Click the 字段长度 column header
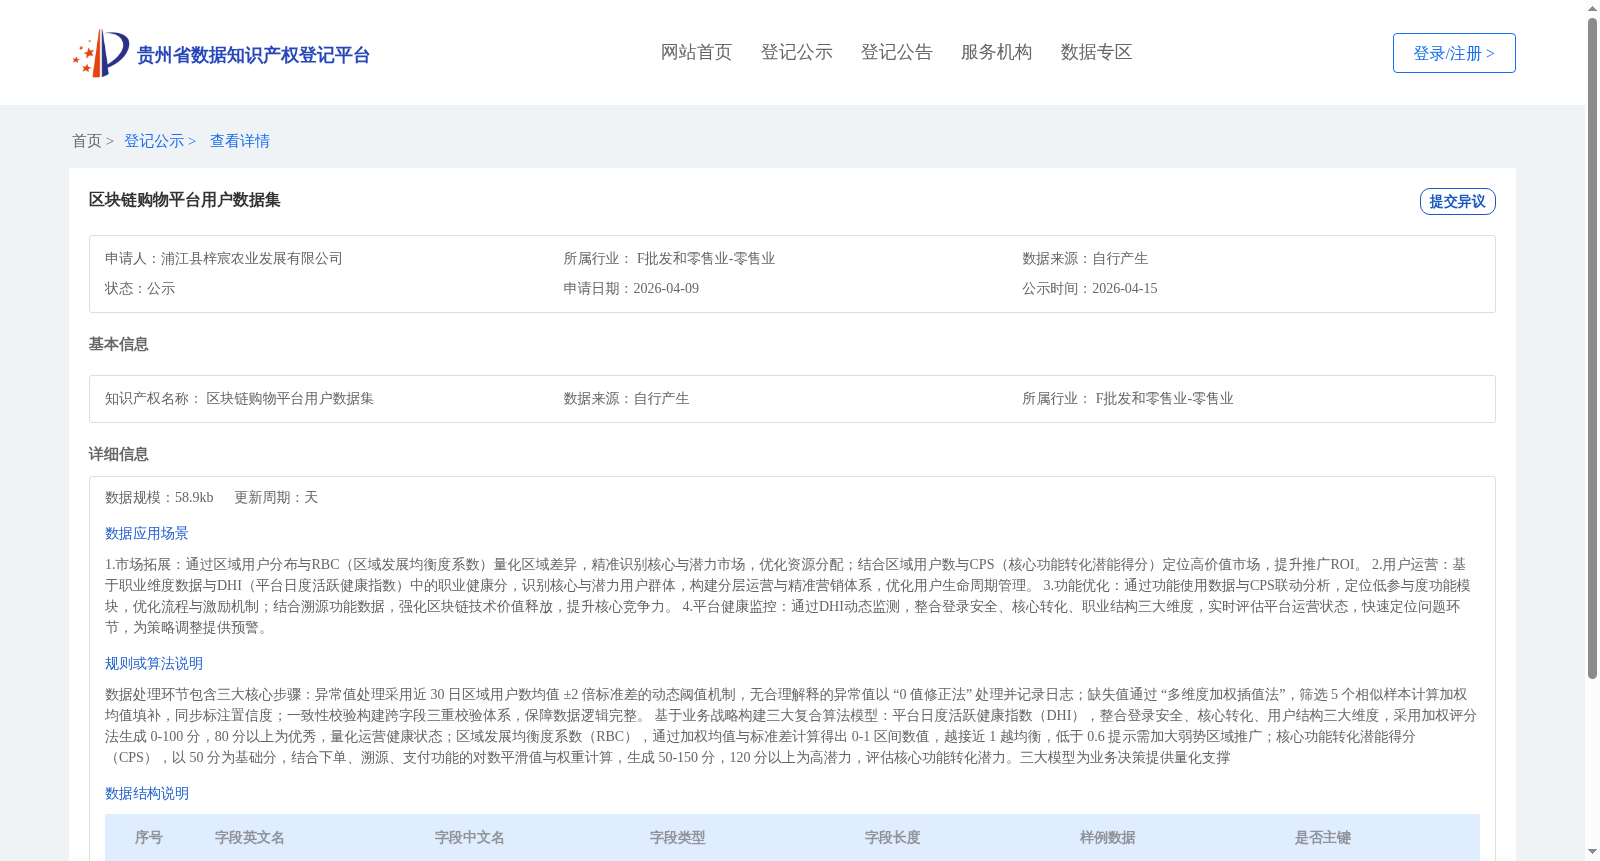 click(x=893, y=837)
